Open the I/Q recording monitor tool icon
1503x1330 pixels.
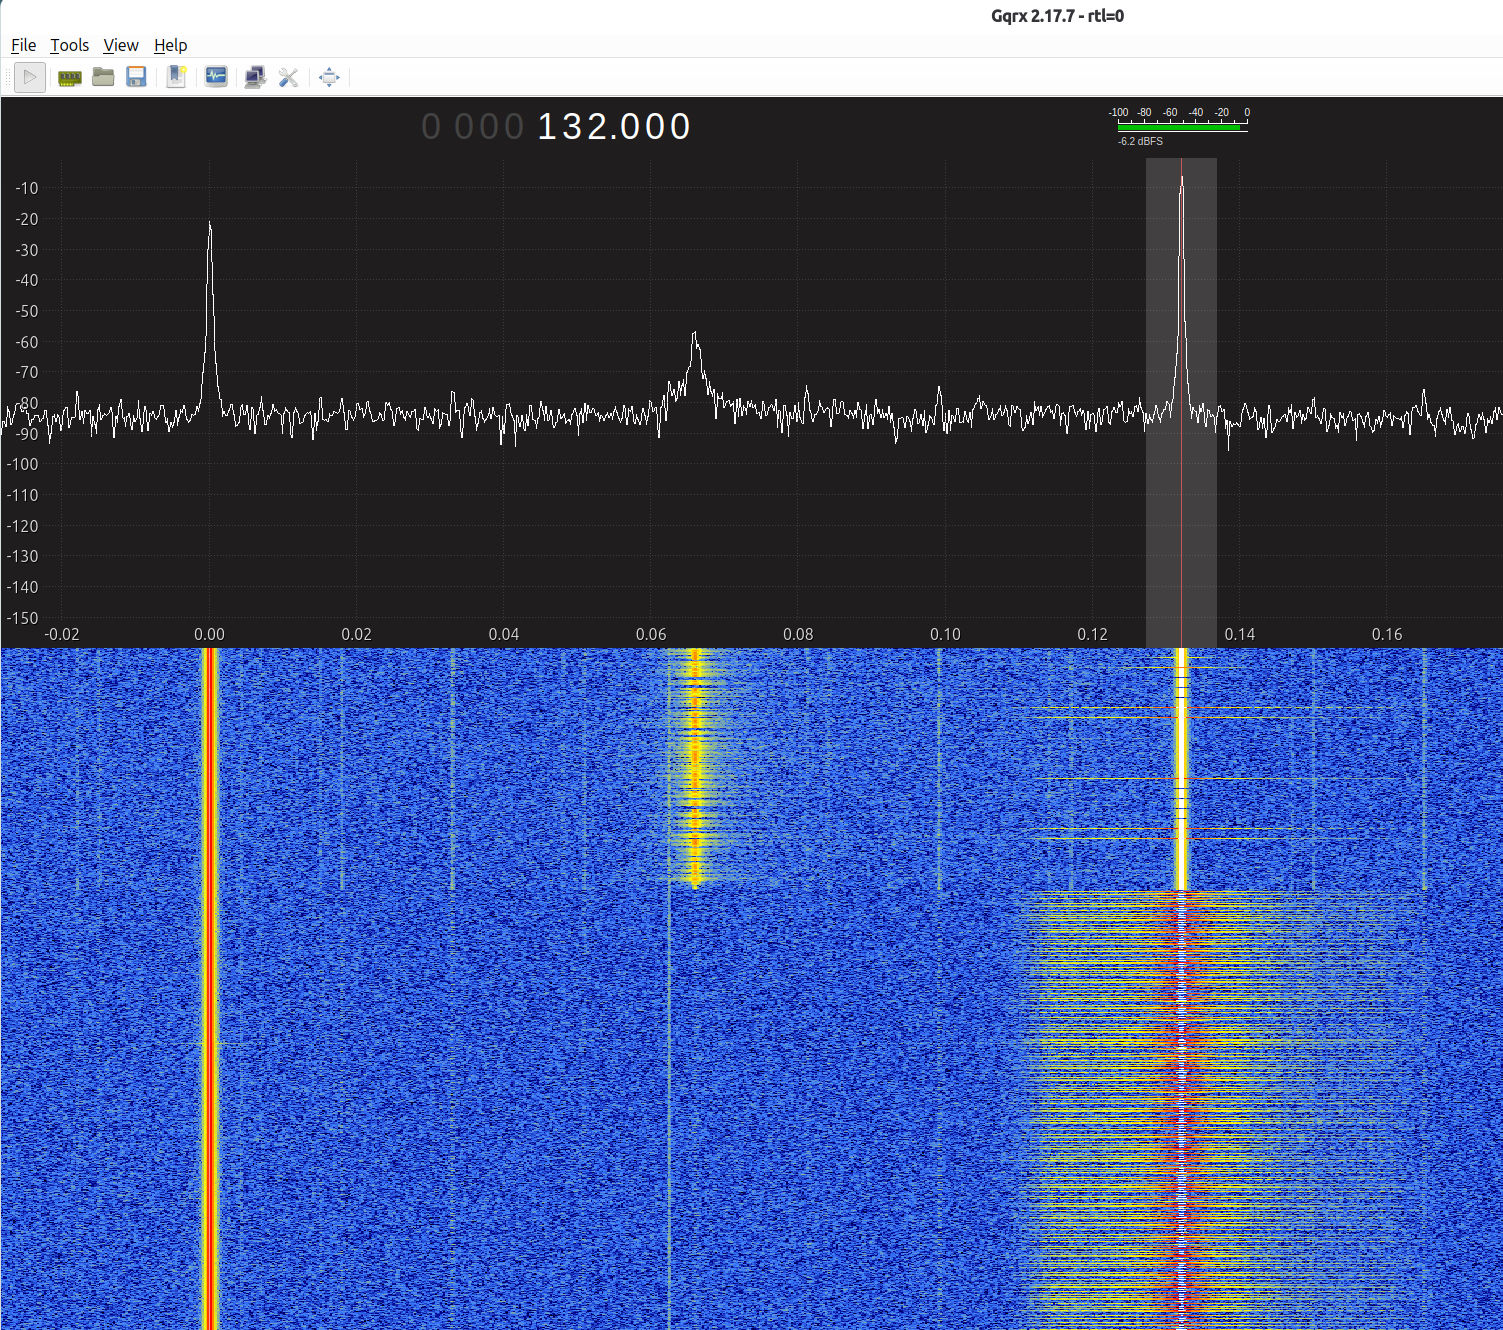[215, 77]
